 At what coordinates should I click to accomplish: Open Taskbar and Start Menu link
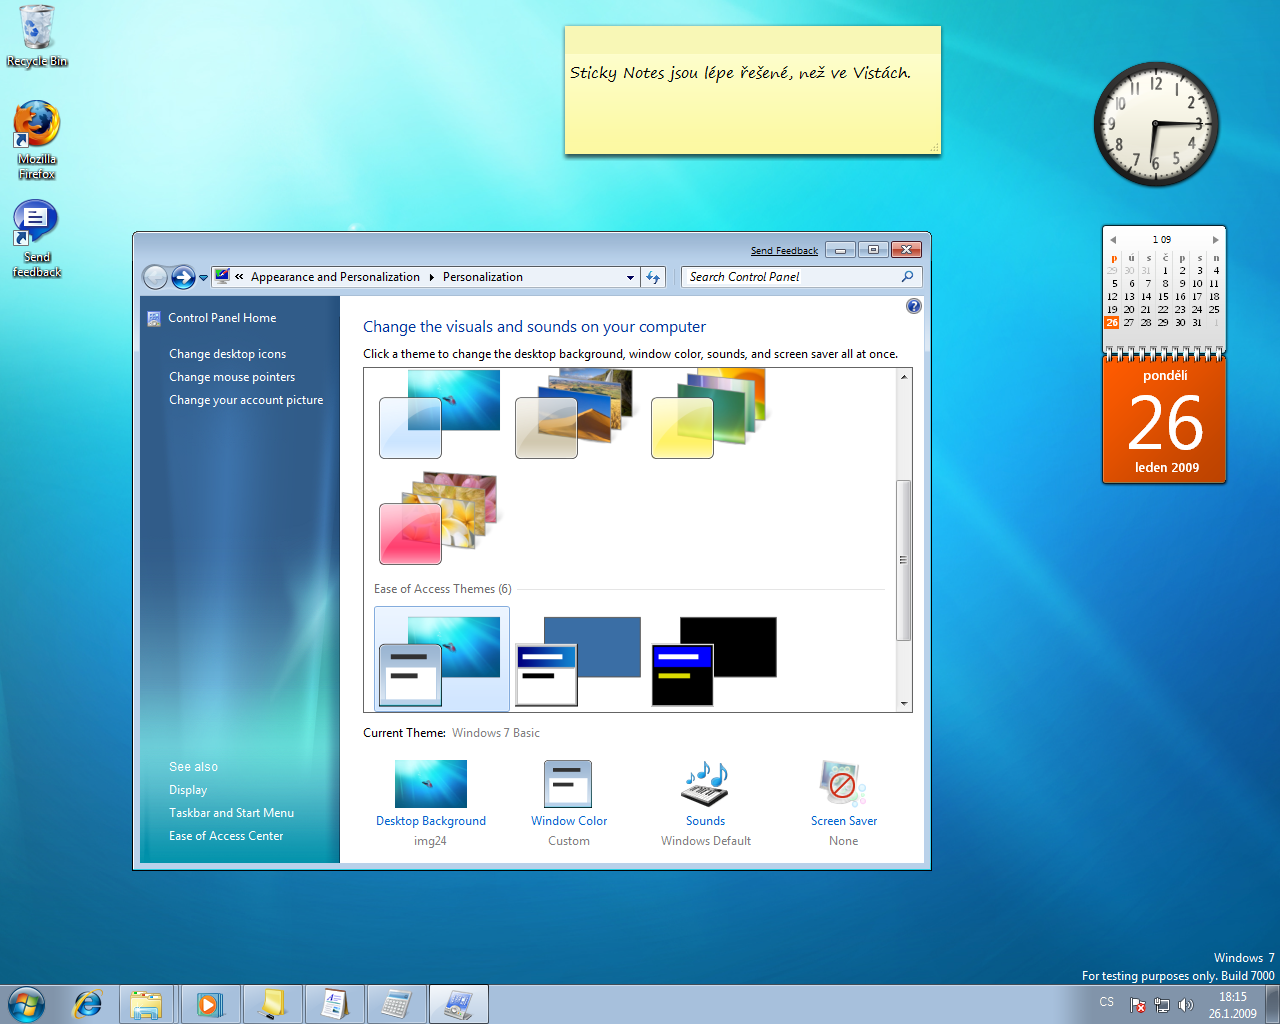pyautogui.click(x=231, y=813)
